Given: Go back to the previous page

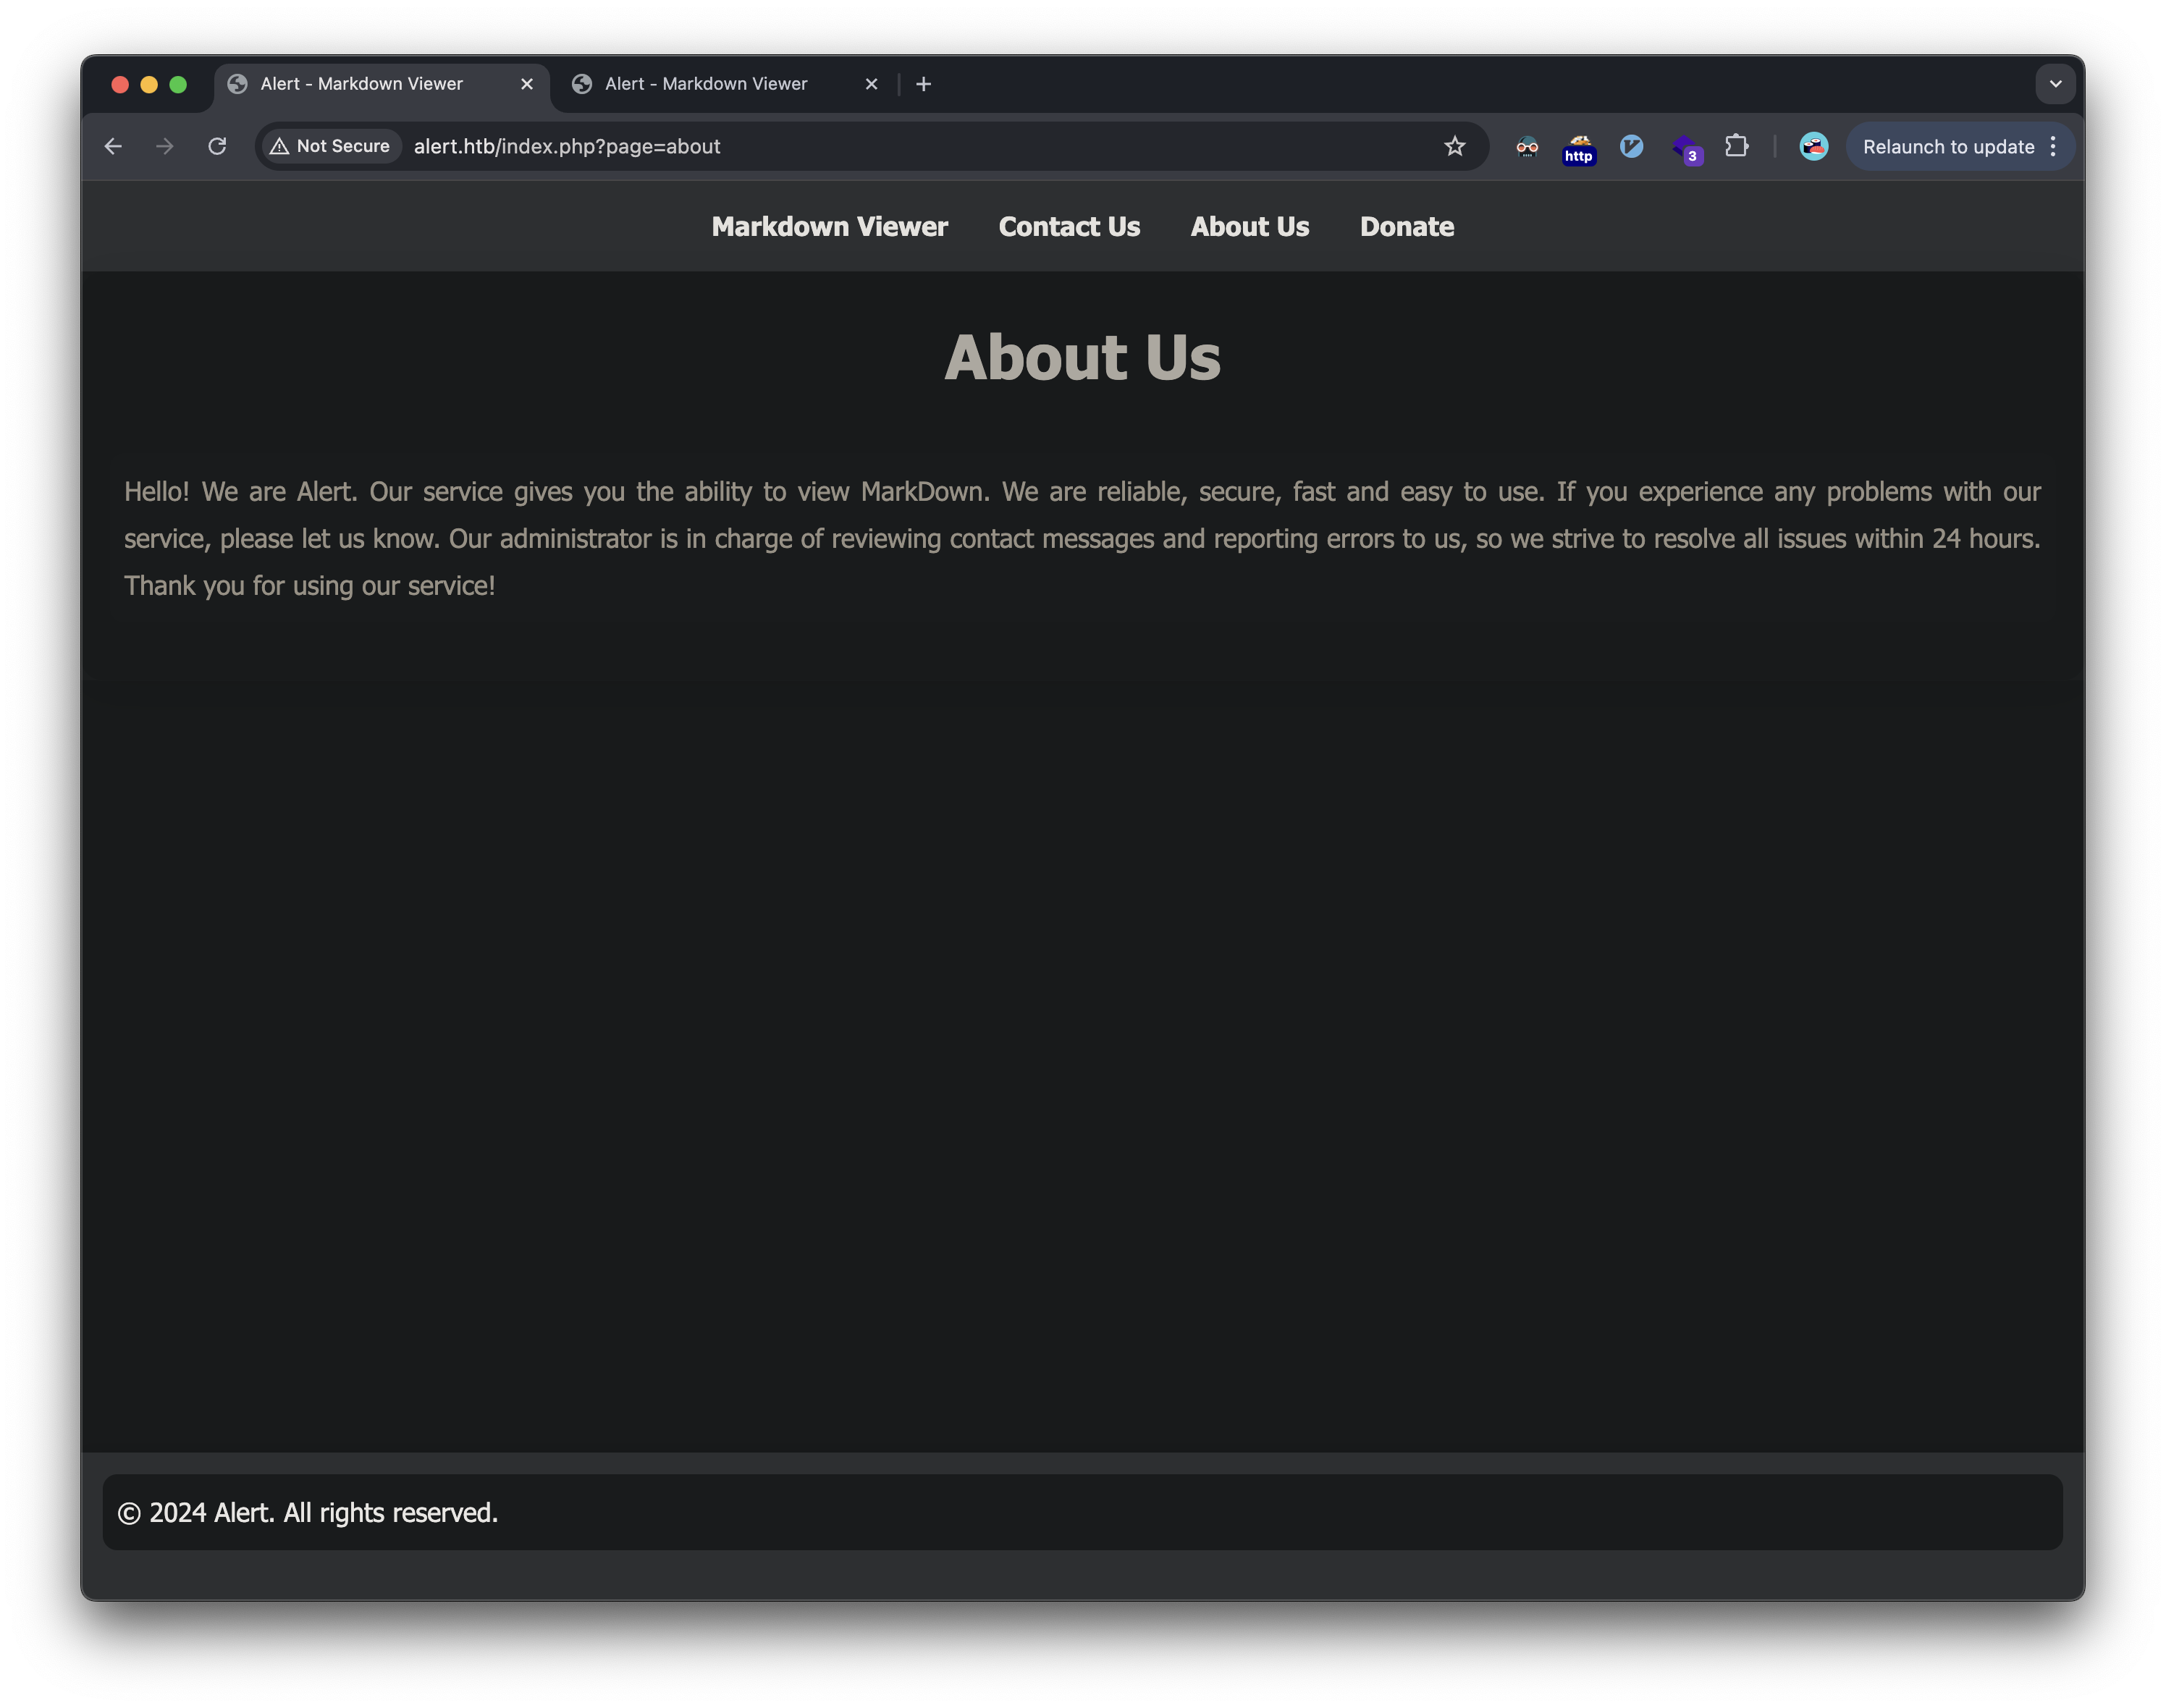Looking at the screenshot, I should 113,146.
